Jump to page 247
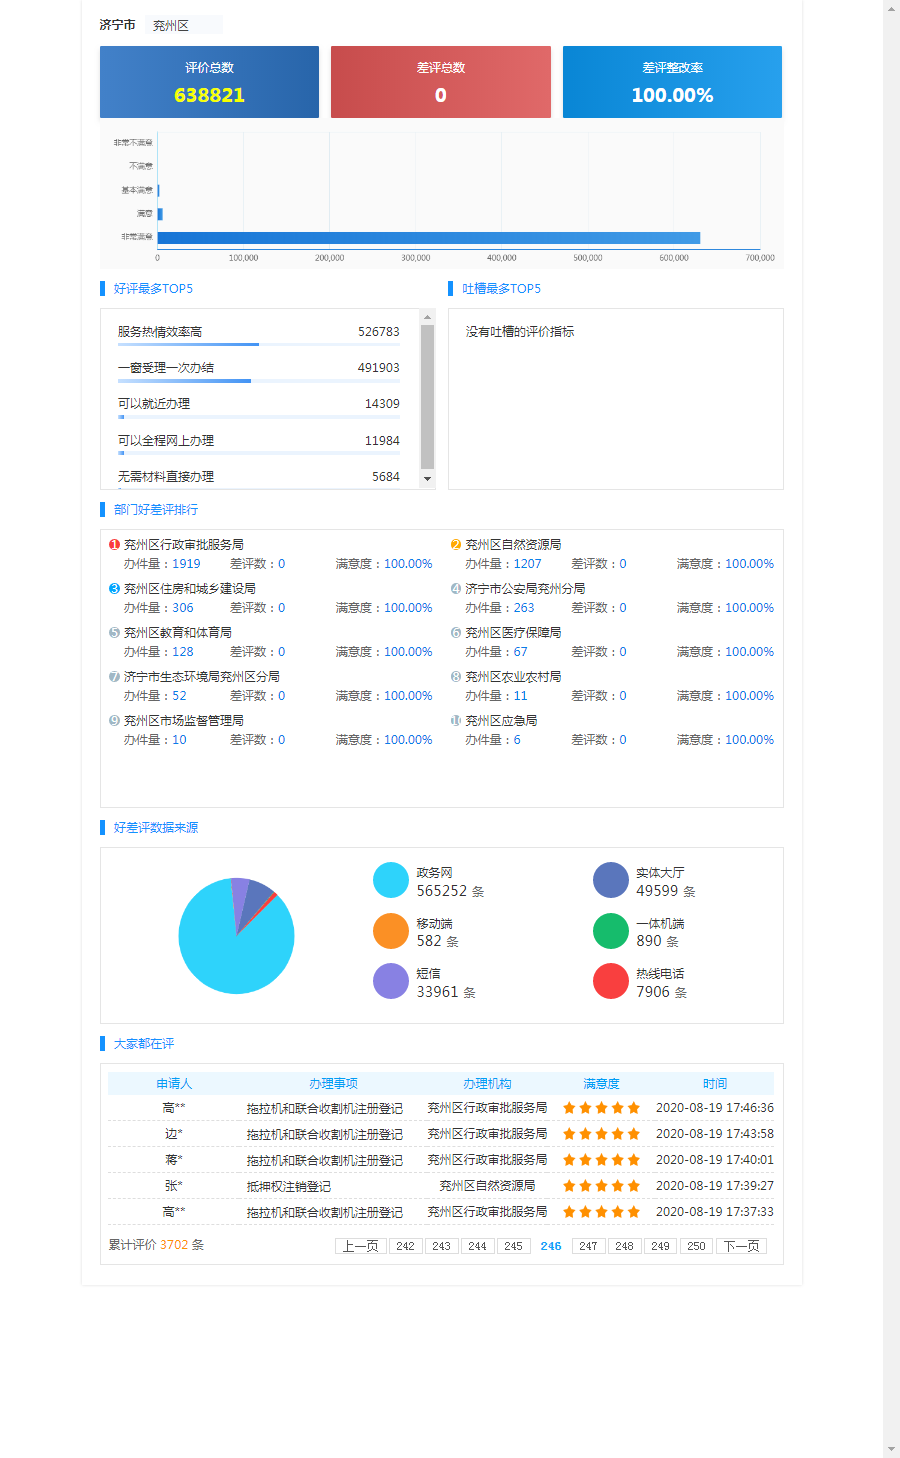This screenshot has height=1458, width=900. 588,1246
